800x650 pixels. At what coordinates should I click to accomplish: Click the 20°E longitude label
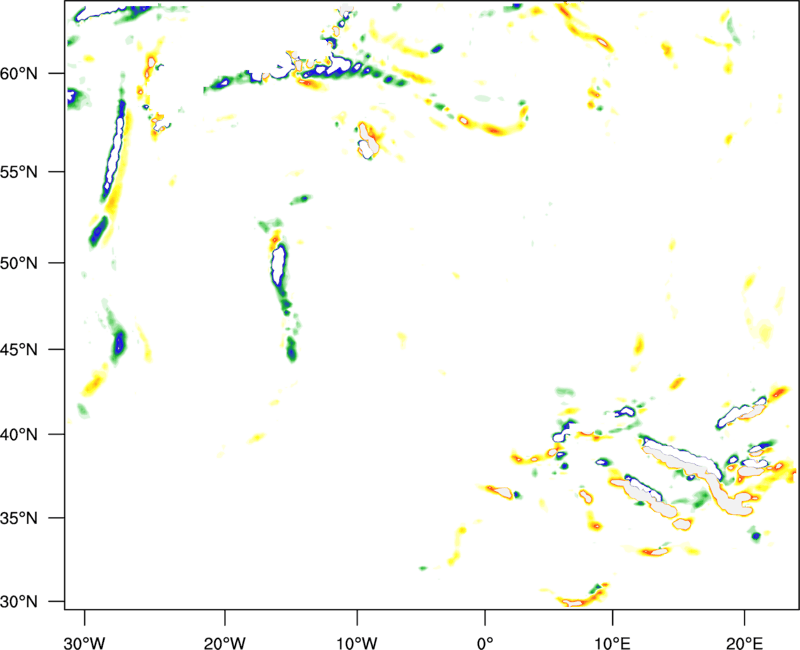click(744, 643)
